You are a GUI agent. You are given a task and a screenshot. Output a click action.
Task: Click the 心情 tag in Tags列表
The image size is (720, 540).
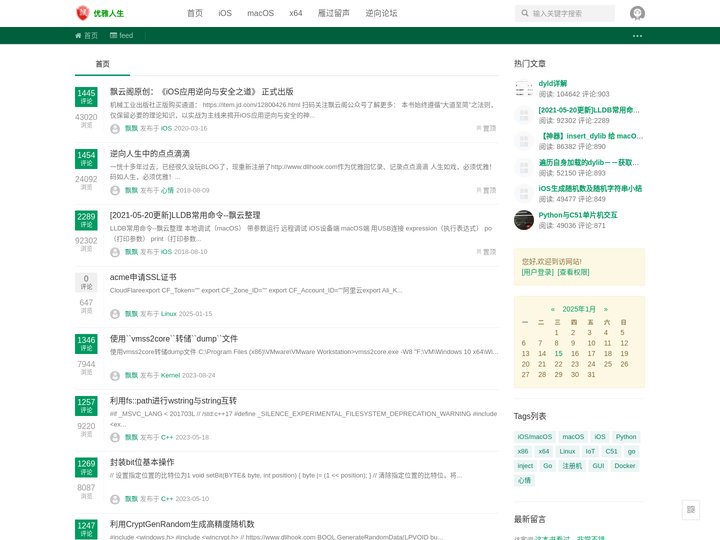pyautogui.click(x=524, y=481)
